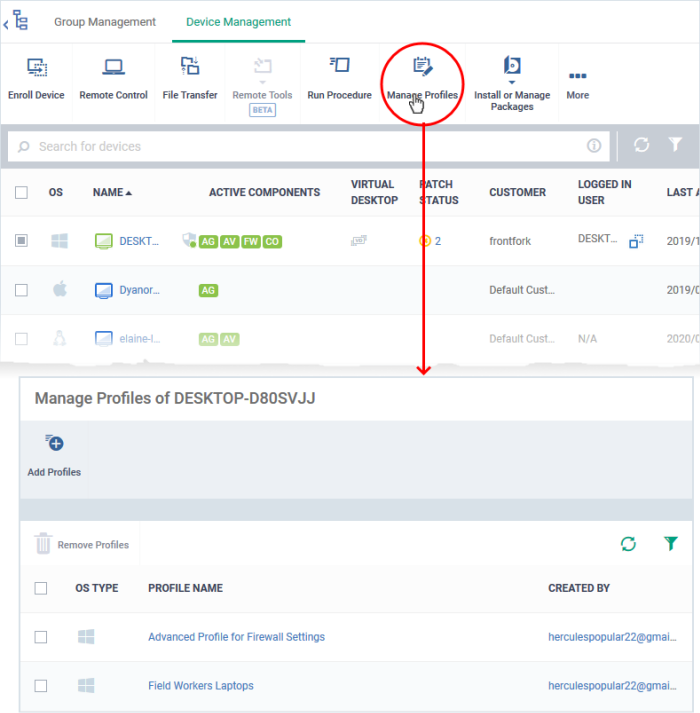
Task: Click the Run Procedure icon
Action: click(x=339, y=68)
